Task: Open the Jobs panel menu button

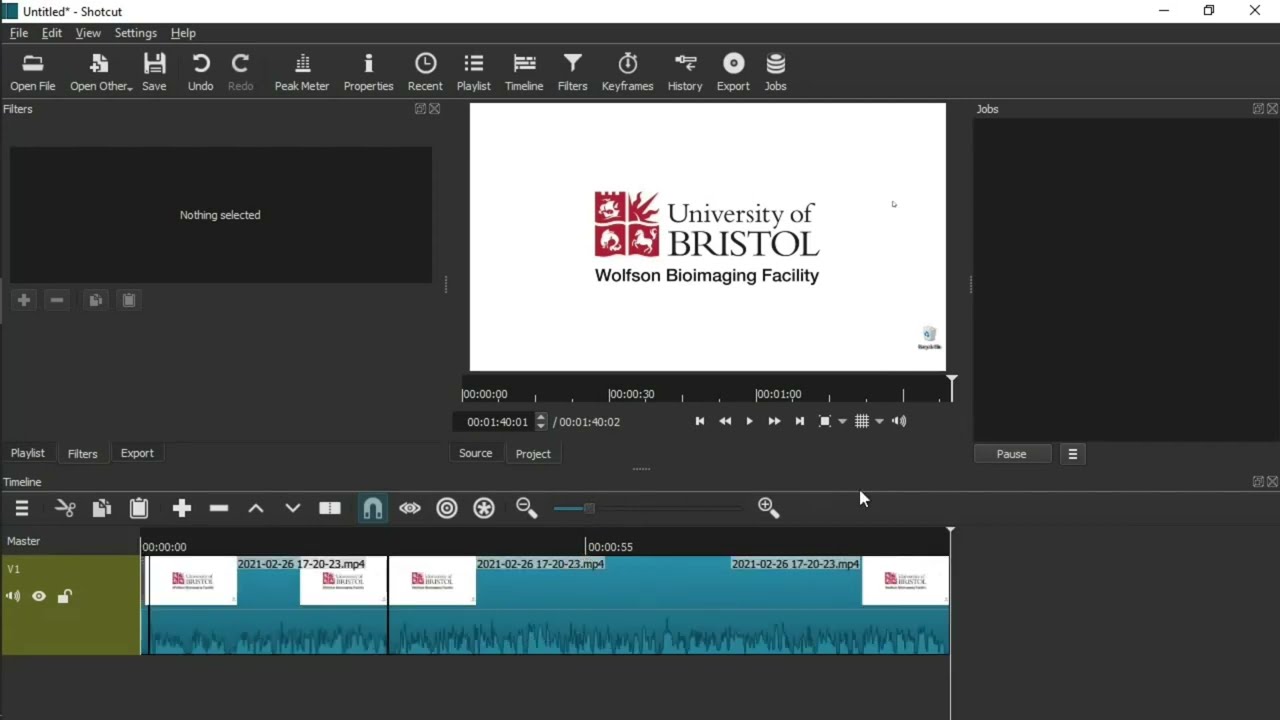Action: (1072, 454)
